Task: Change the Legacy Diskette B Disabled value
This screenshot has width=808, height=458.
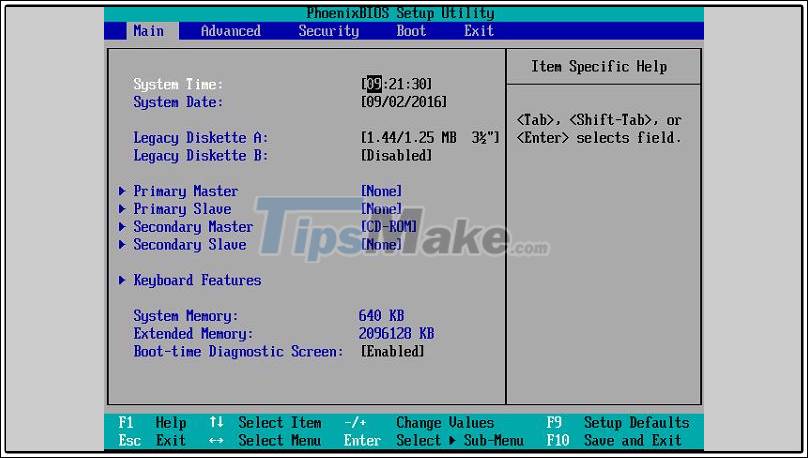Action: pyautogui.click(x=396, y=155)
